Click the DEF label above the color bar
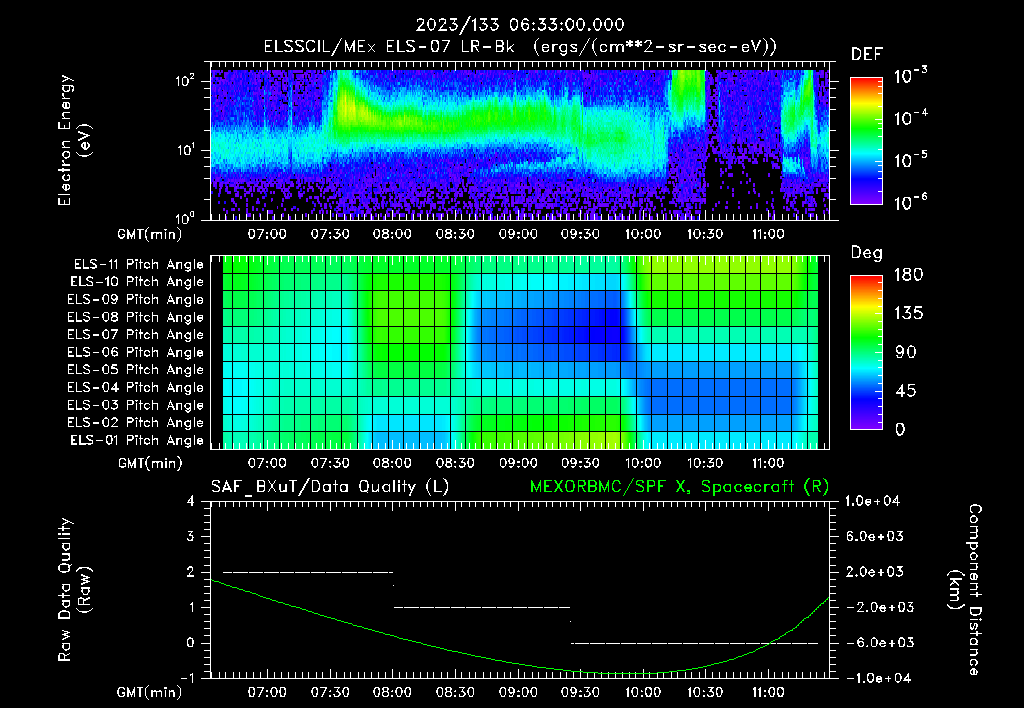The height and width of the screenshot is (708, 1024). (867, 55)
